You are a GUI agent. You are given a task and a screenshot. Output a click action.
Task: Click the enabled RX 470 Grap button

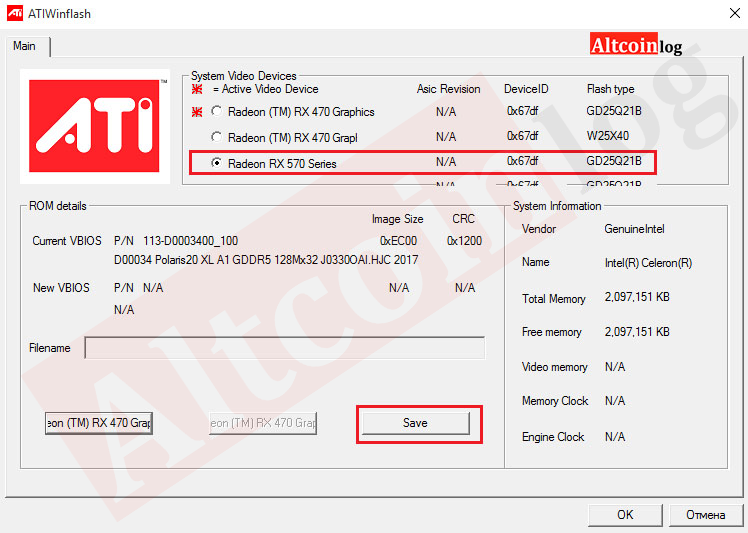pyautogui.click(x=99, y=423)
